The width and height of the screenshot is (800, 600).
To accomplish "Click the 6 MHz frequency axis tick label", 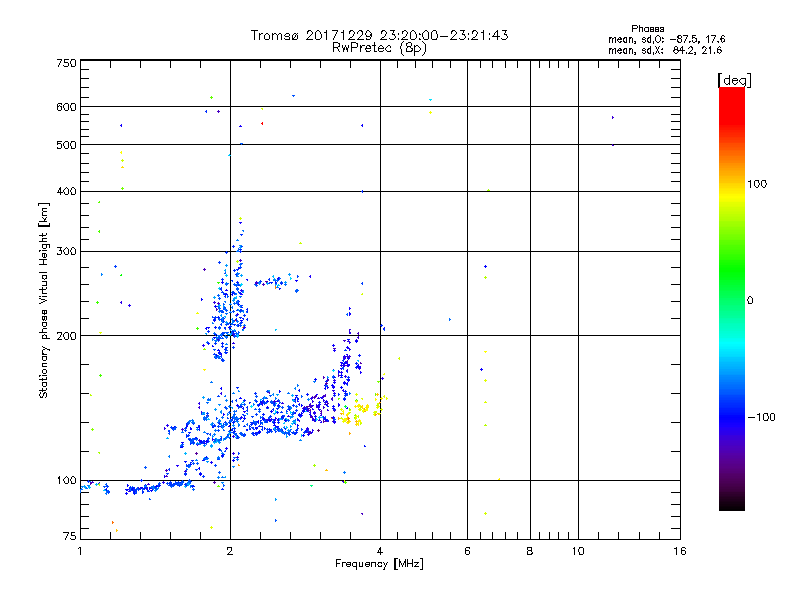I will point(467,551).
